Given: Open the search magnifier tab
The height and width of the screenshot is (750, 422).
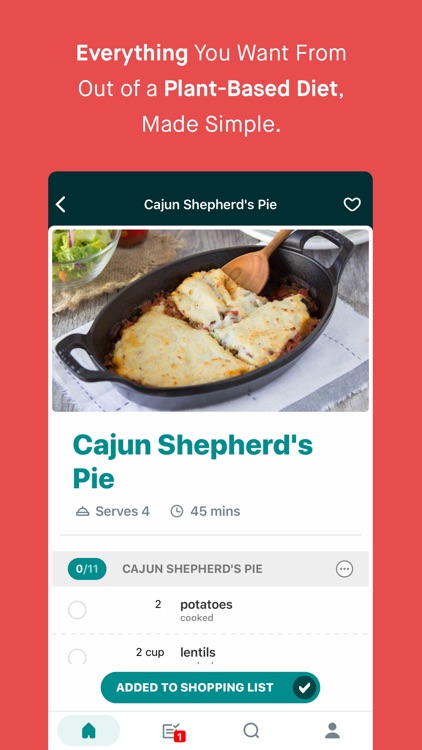Looking at the screenshot, I should 251,730.
